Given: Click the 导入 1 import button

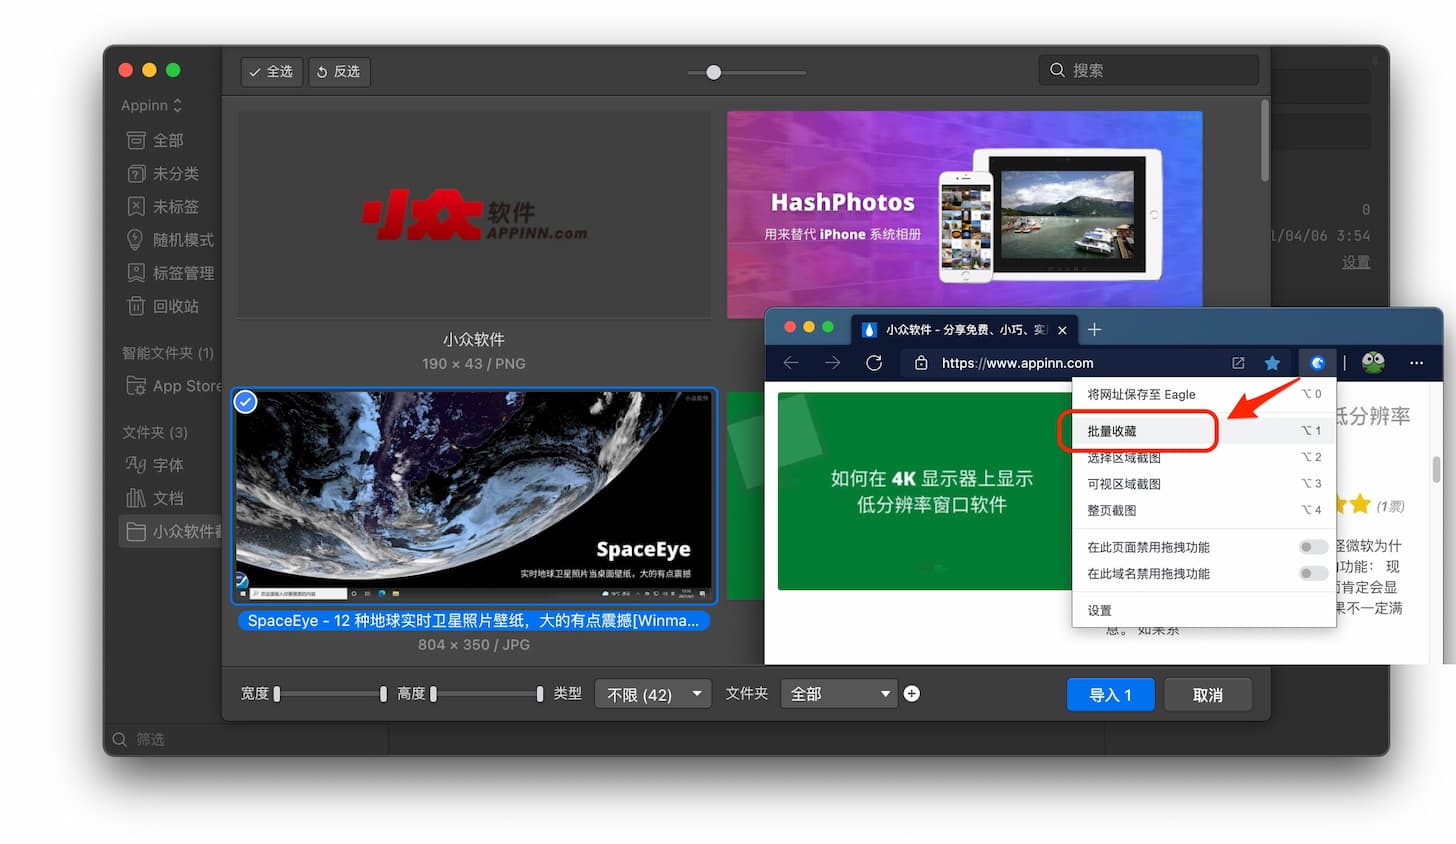Looking at the screenshot, I should tap(1110, 693).
